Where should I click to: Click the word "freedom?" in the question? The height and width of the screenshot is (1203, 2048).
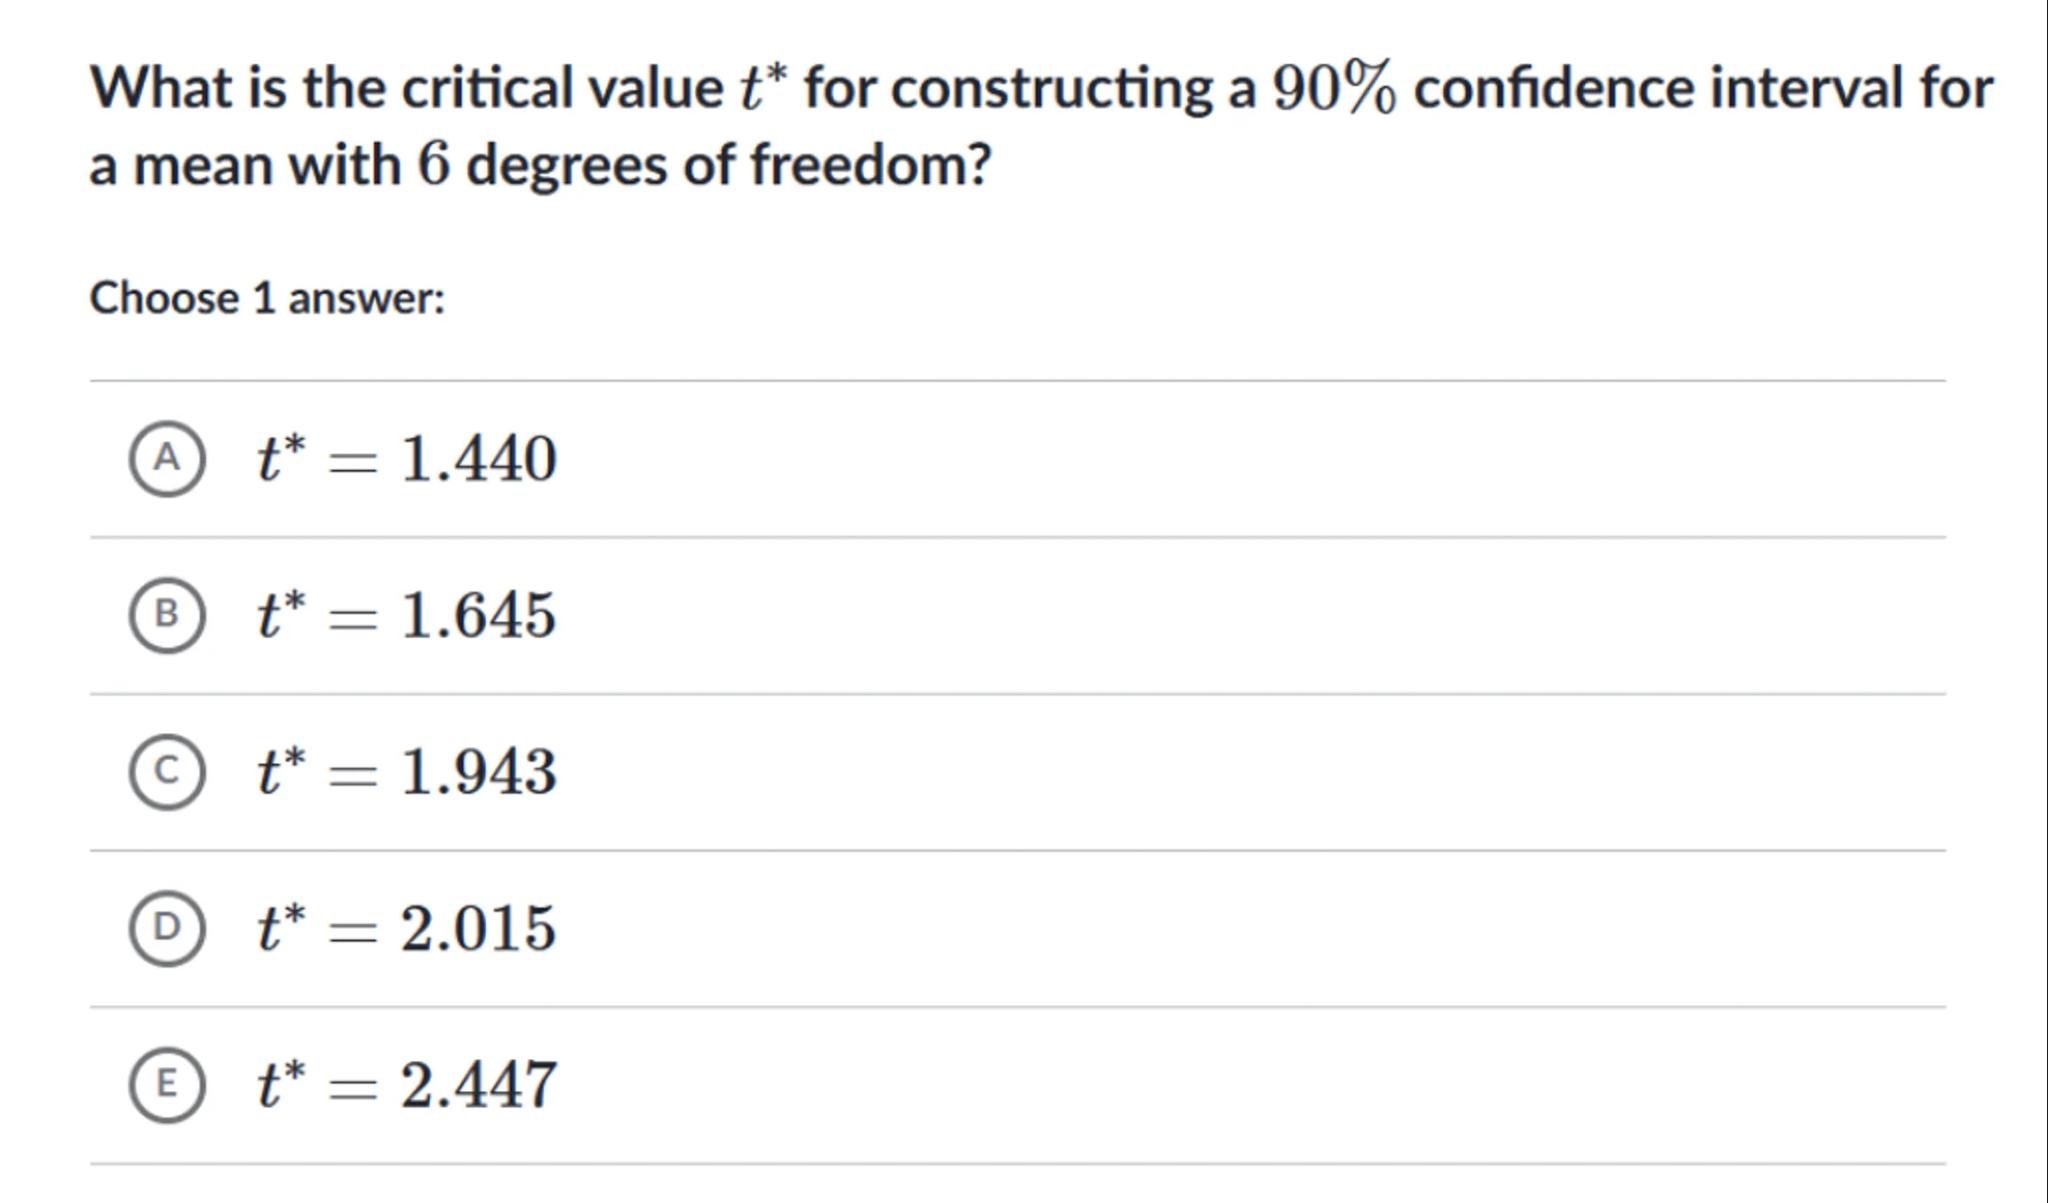pyautogui.click(x=870, y=164)
